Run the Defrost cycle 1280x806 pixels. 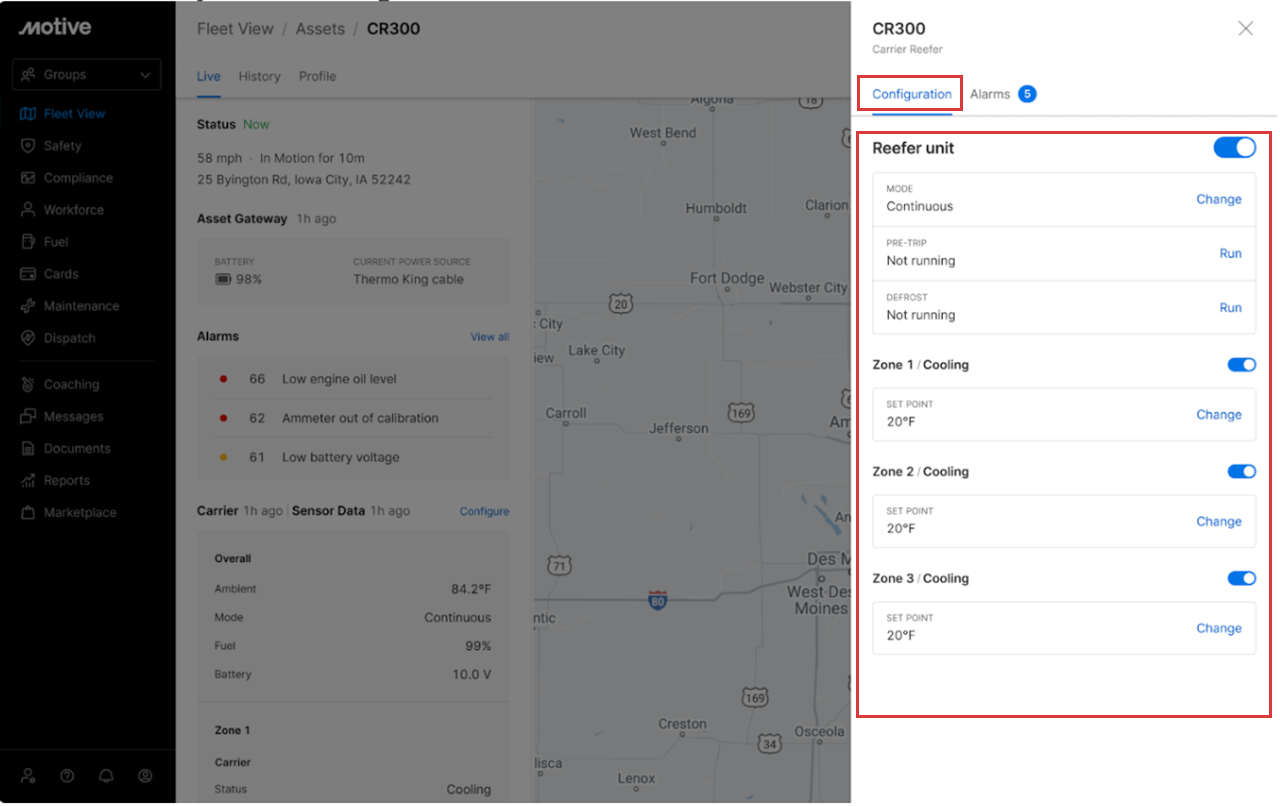[x=1230, y=308]
